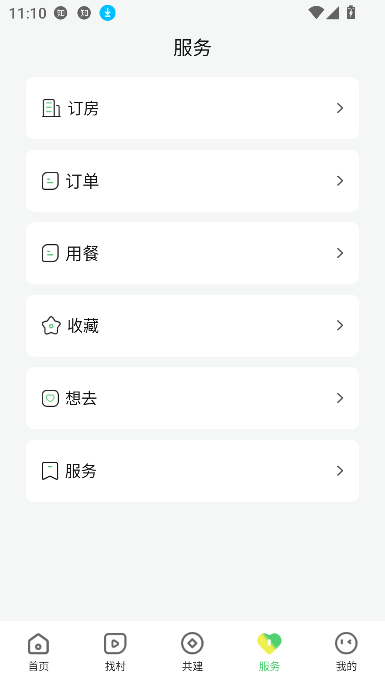The width and height of the screenshot is (385, 684).
Task: Tap the order icon beside 订单
Action: click(x=50, y=181)
